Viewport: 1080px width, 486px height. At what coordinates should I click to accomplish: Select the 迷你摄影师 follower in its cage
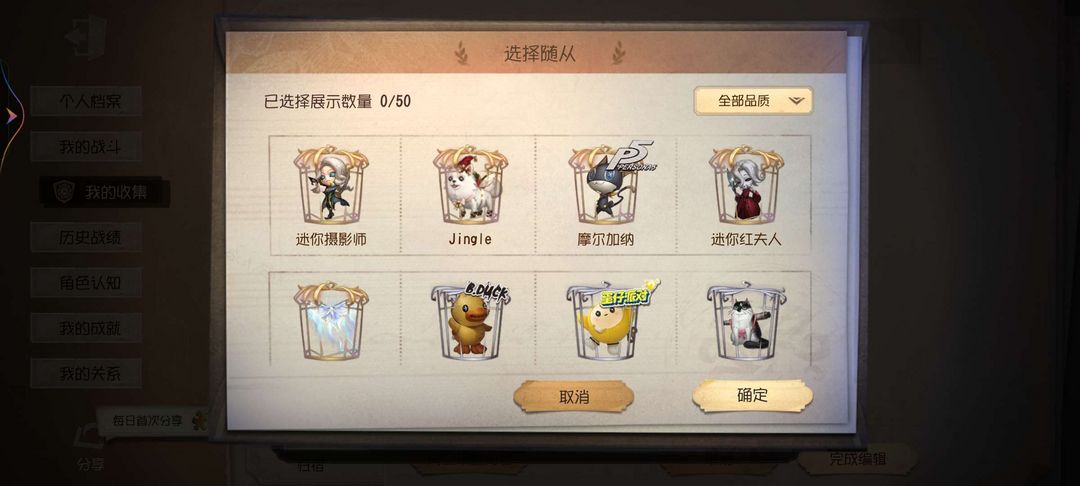coord(331,185)
